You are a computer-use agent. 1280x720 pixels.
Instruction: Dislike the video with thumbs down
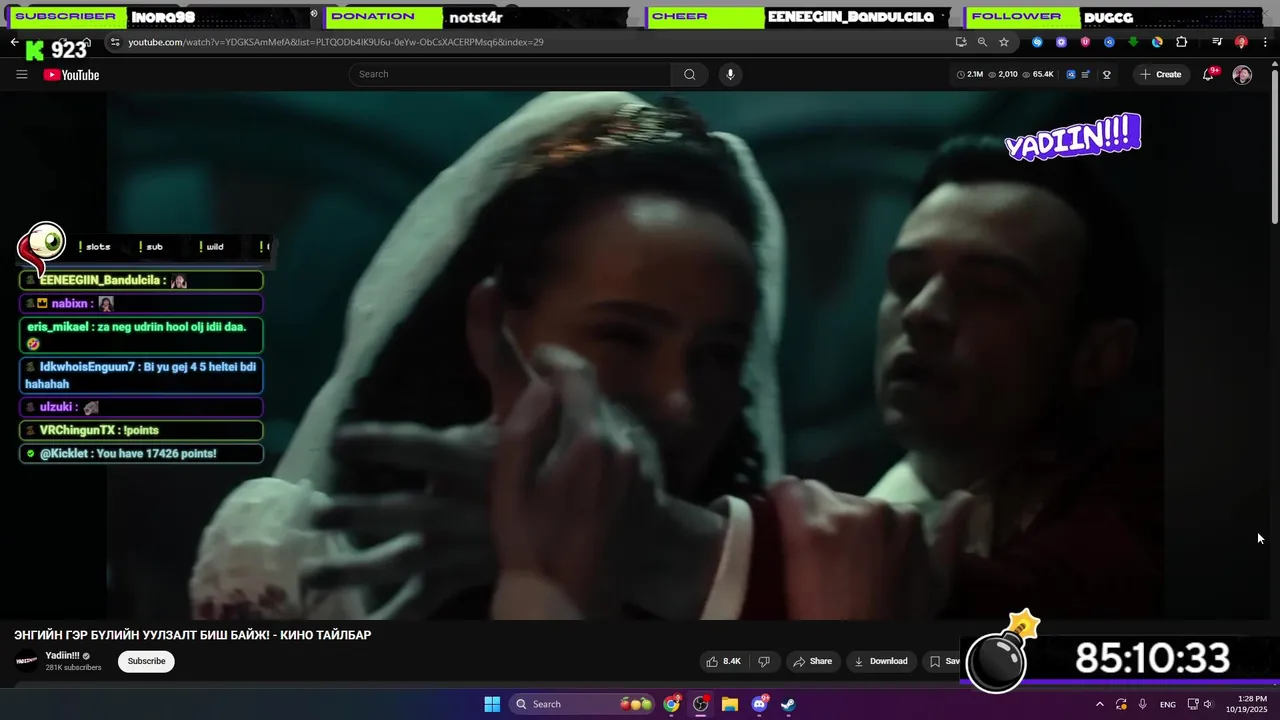(x=764, y=661)
